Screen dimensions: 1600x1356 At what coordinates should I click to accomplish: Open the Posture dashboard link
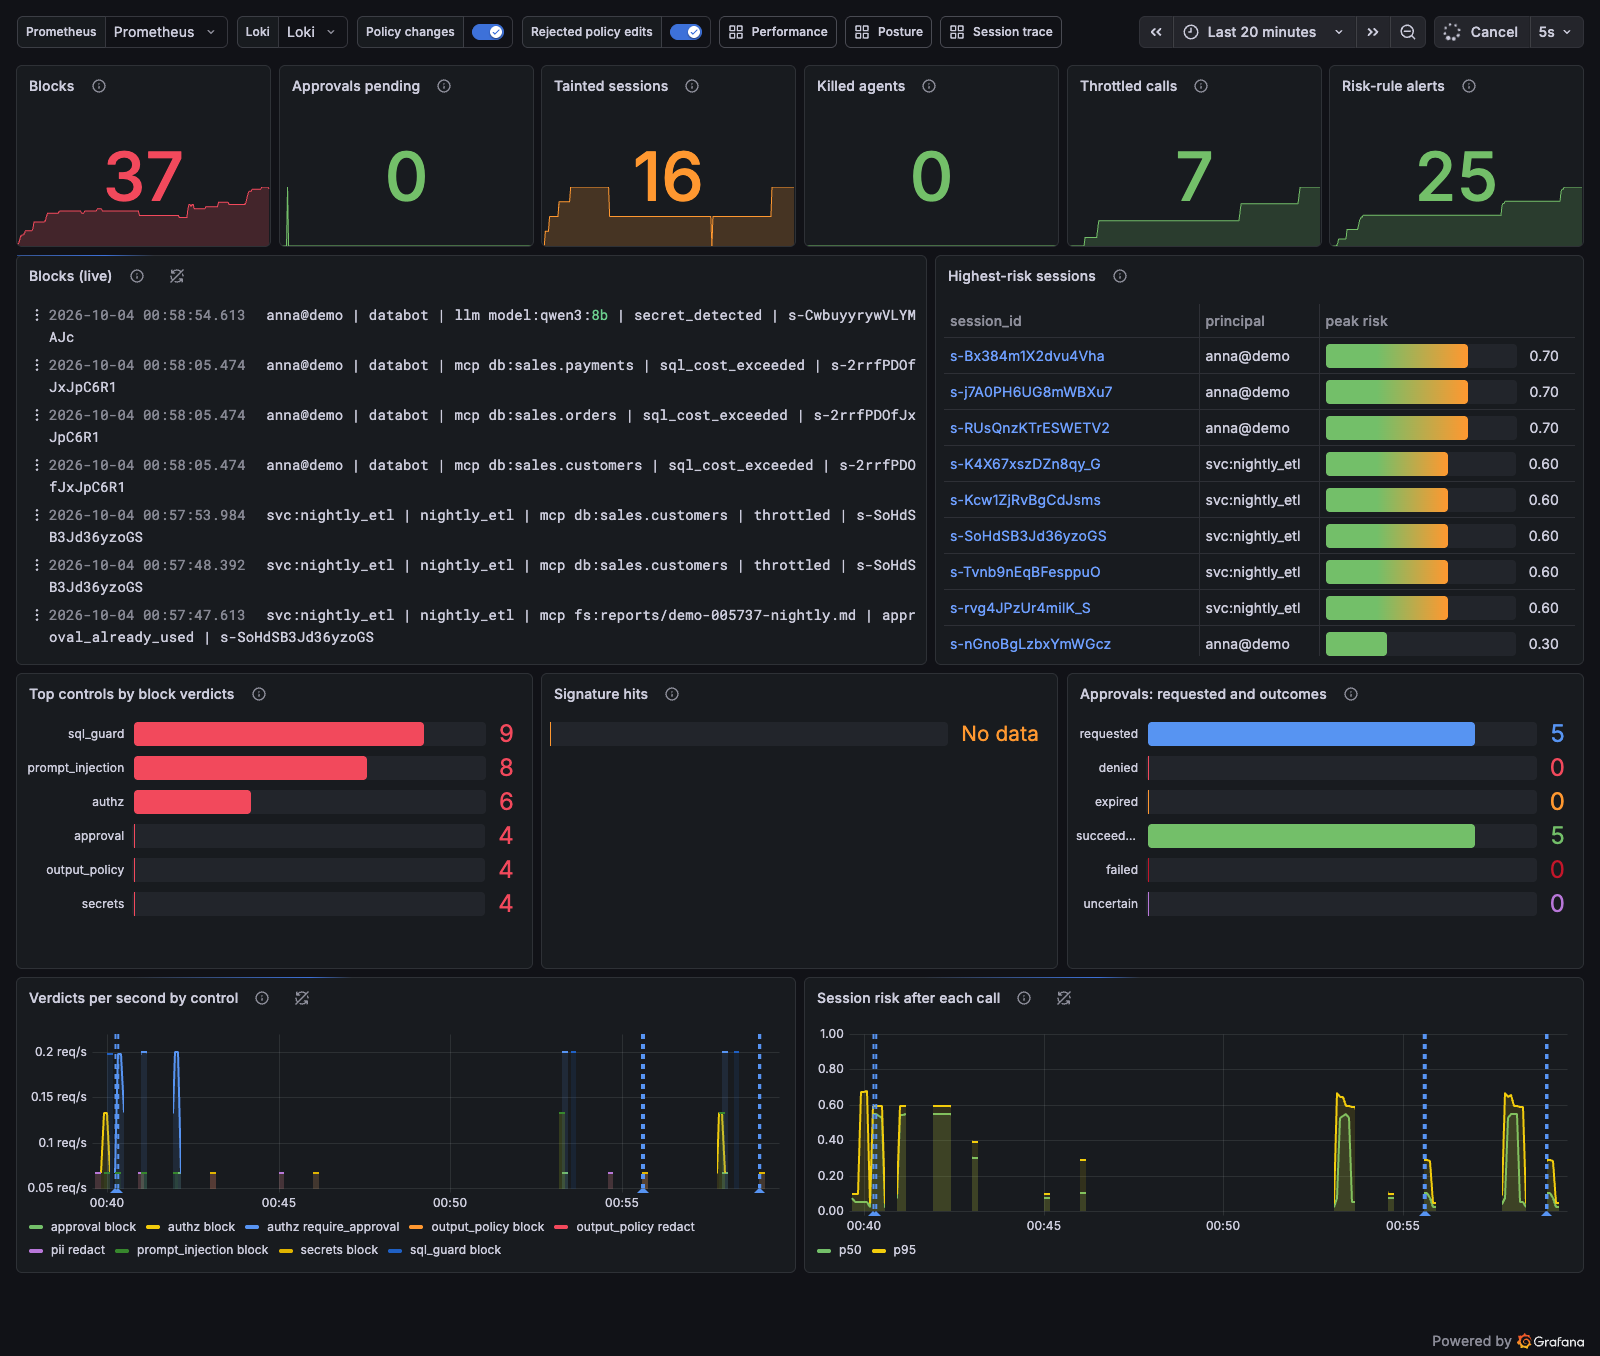pyautogui.click(x=889, y=32)
